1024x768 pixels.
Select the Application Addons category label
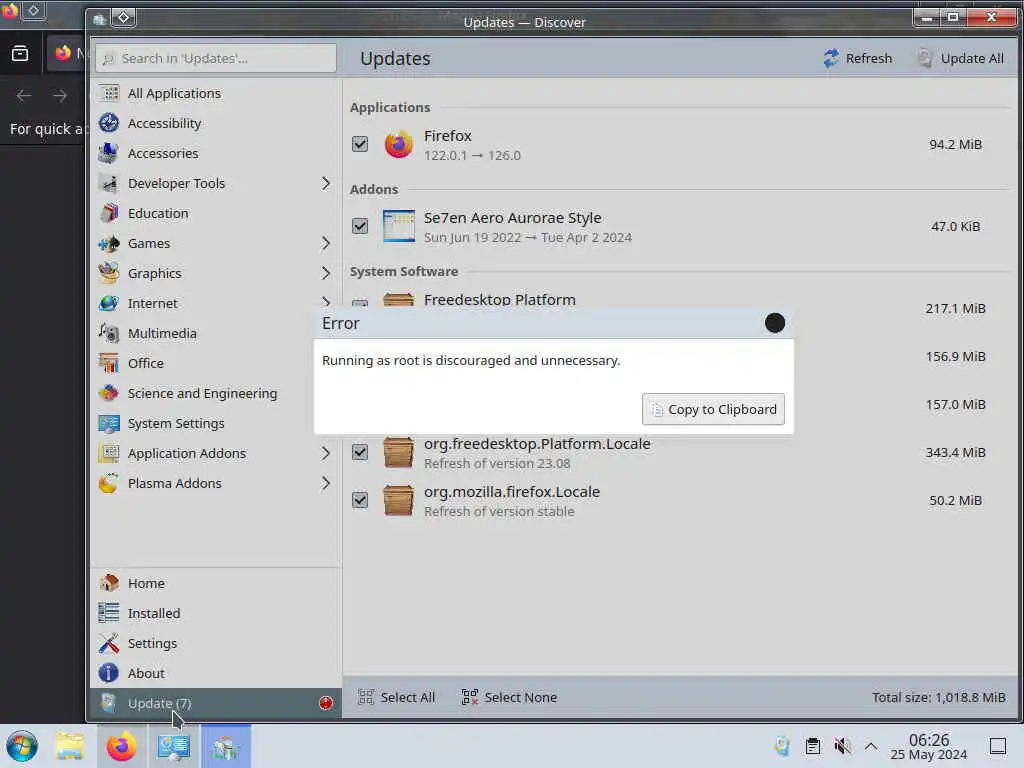click(187, 454)
